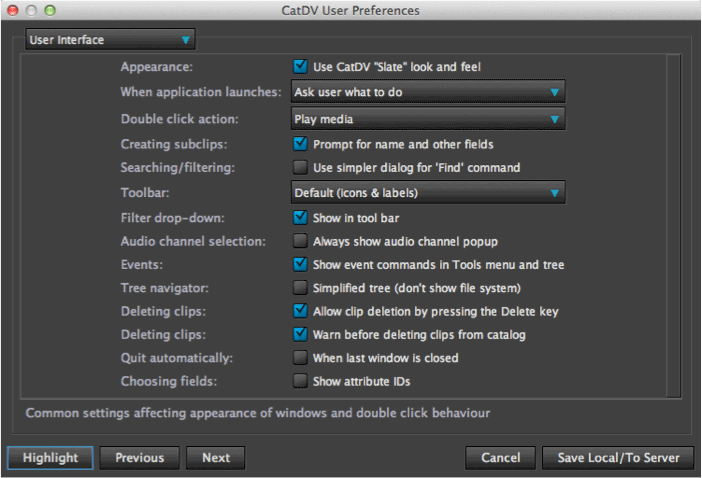Toggle Show in tool bar checkbox
Viewport: 702px width, 478px height.
point(300,216)
